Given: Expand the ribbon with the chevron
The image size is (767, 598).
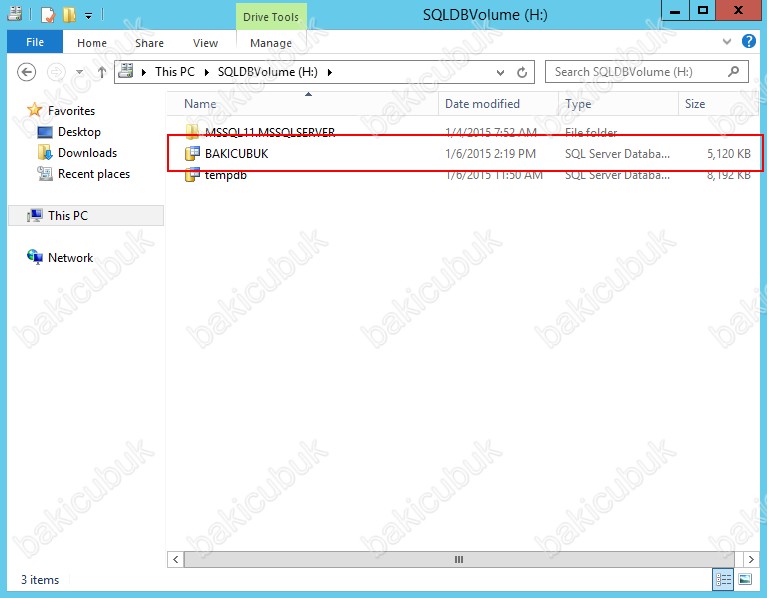Looking at the screenshot, I should point(727,42).
